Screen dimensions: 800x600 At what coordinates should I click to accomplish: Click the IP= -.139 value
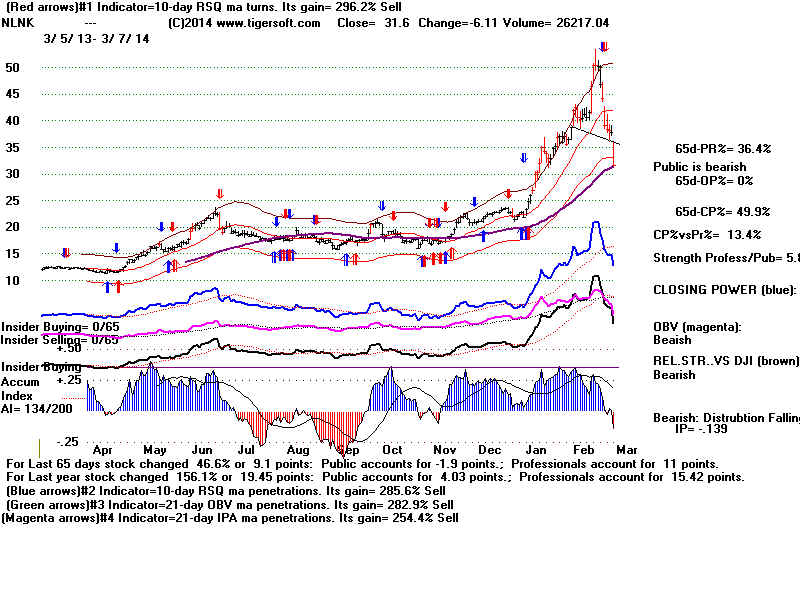coord(701,429)
